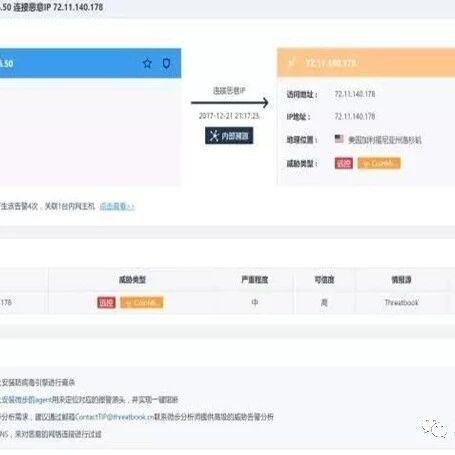Click the star favorite icon in blue header
This screenshot has width=455, height=455.
[x=147, y=63]
